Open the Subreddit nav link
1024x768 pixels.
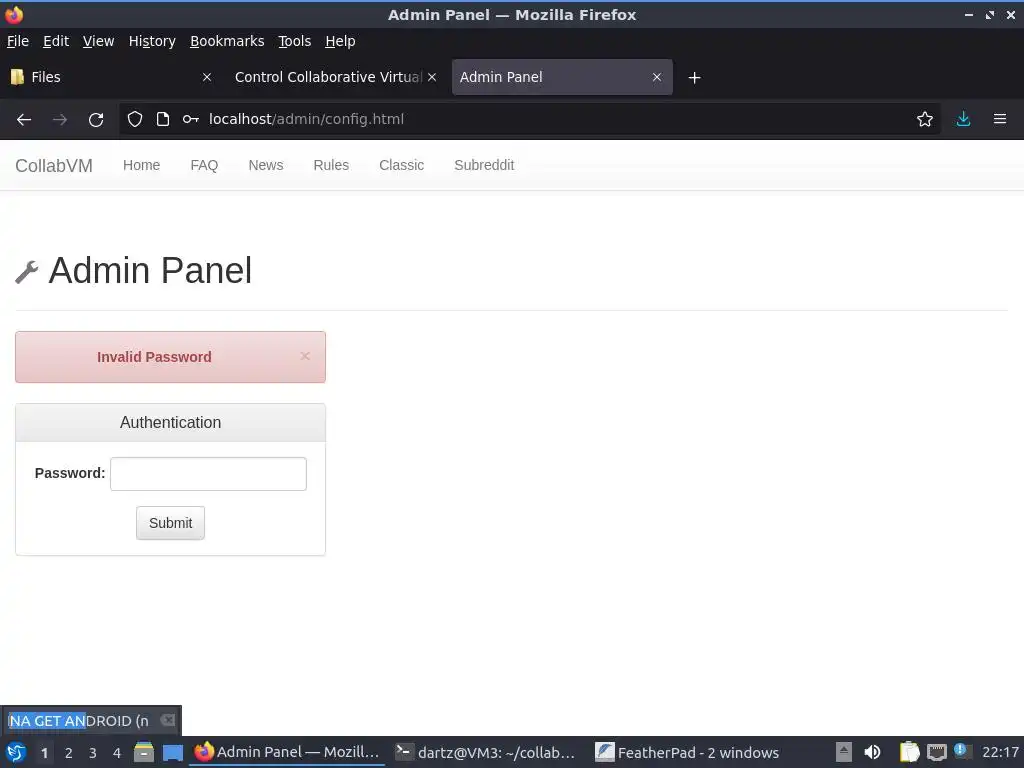point(484,165)
